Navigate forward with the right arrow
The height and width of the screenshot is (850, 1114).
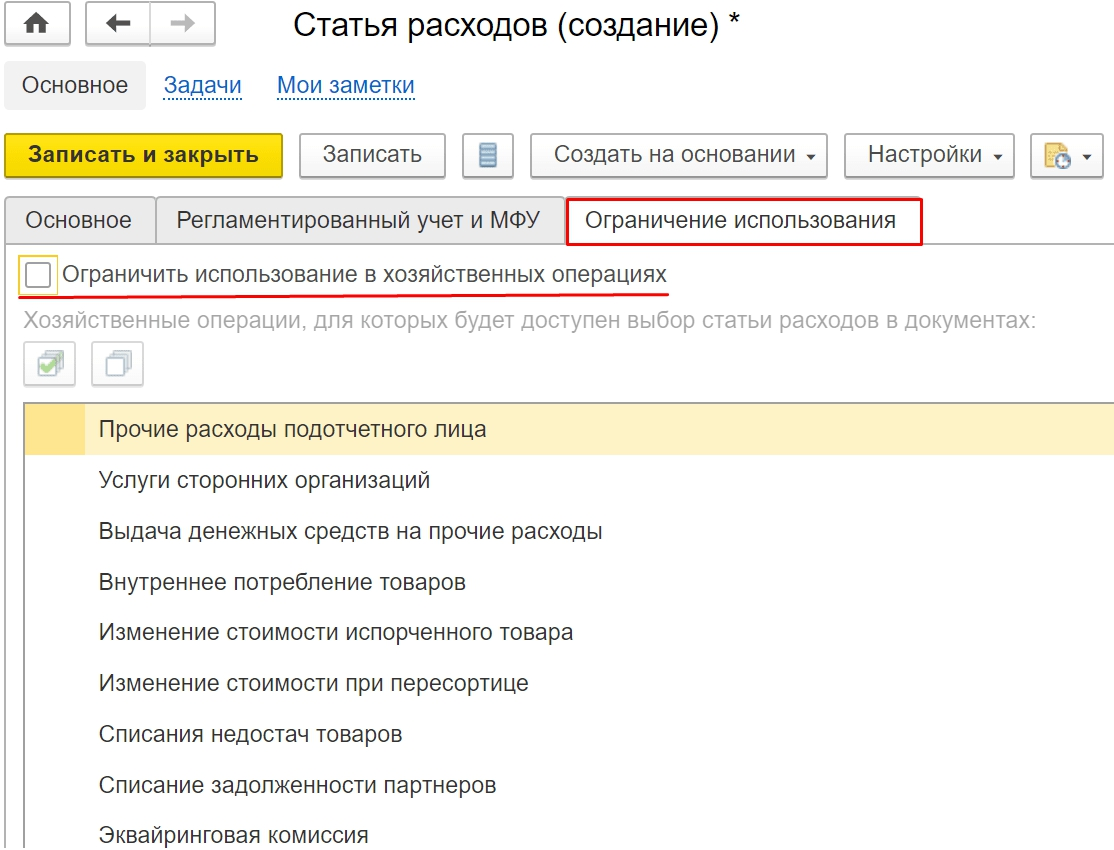[x=183, y=23]
